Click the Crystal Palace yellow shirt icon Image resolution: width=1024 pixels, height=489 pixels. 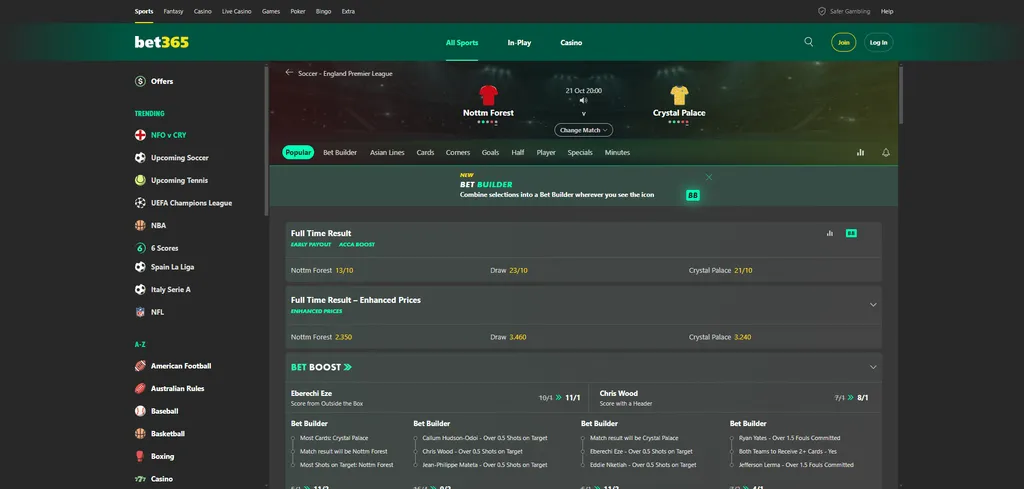(x=679, y=95)
